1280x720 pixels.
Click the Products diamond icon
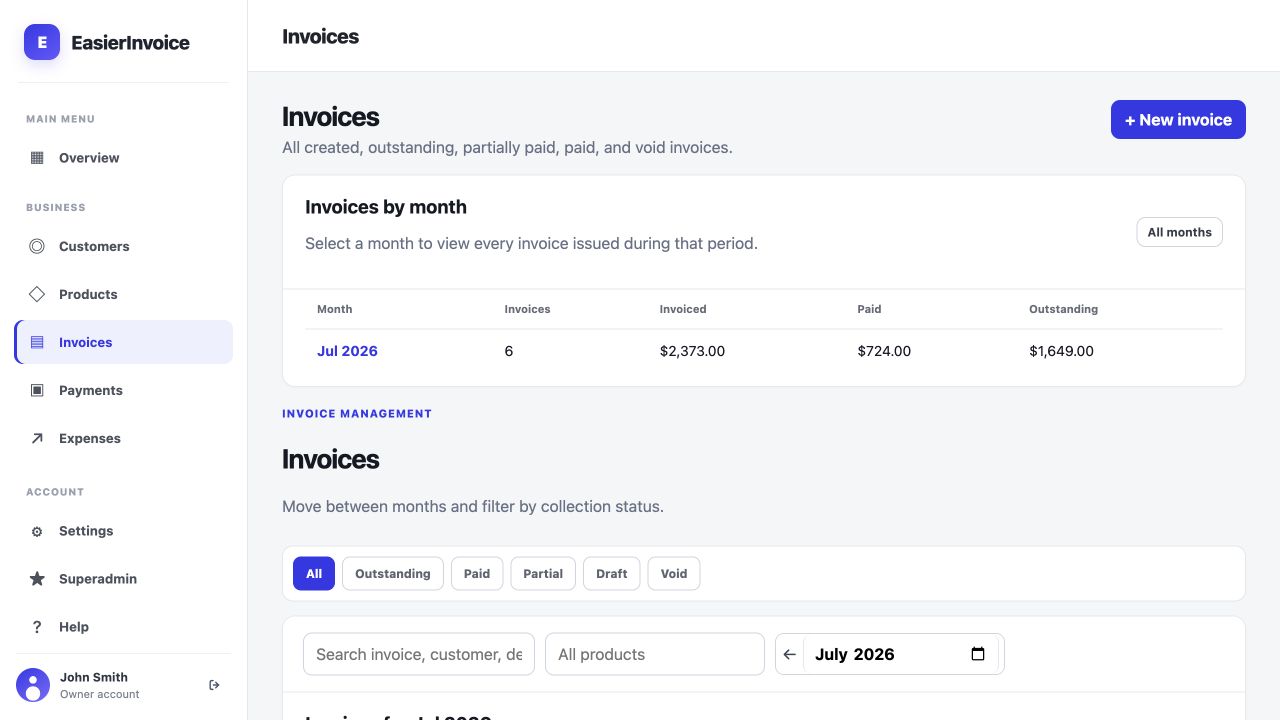tap(37, 294)
